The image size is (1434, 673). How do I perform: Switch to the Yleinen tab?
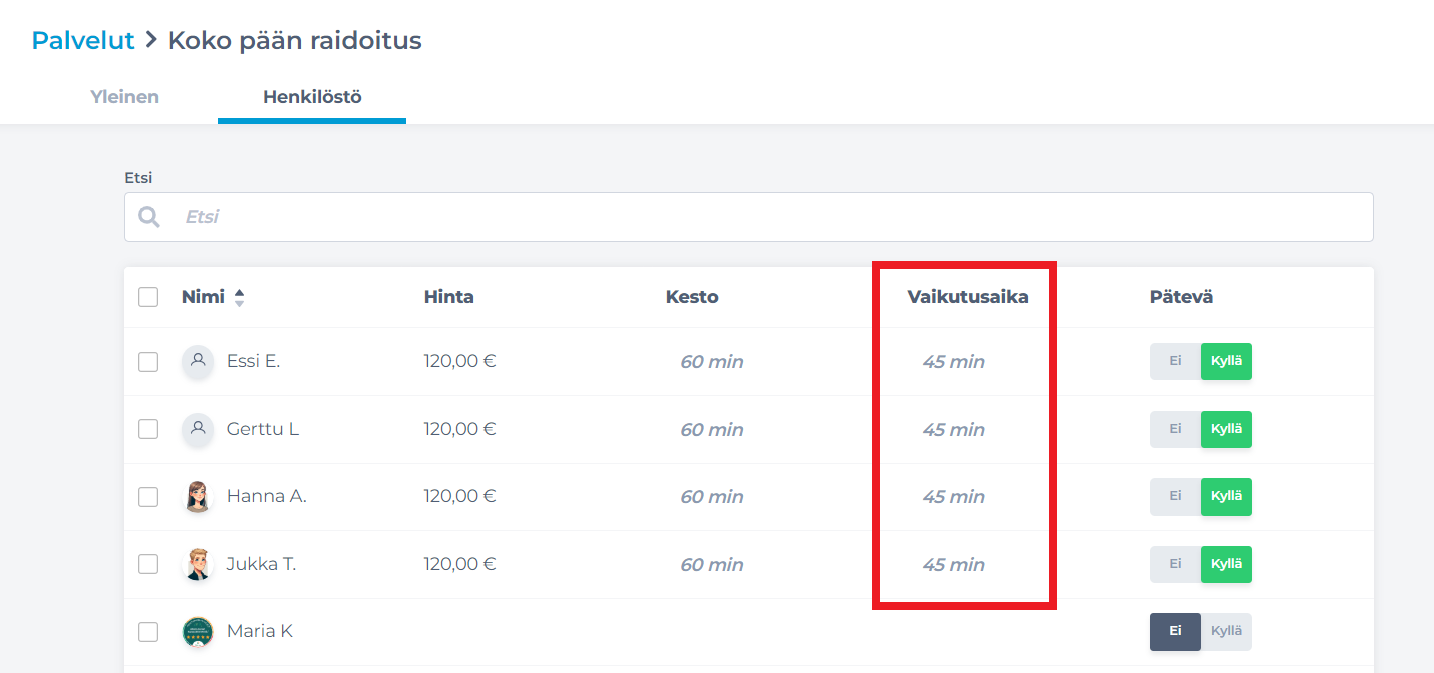pyautogui.click(x=124, y=97)
